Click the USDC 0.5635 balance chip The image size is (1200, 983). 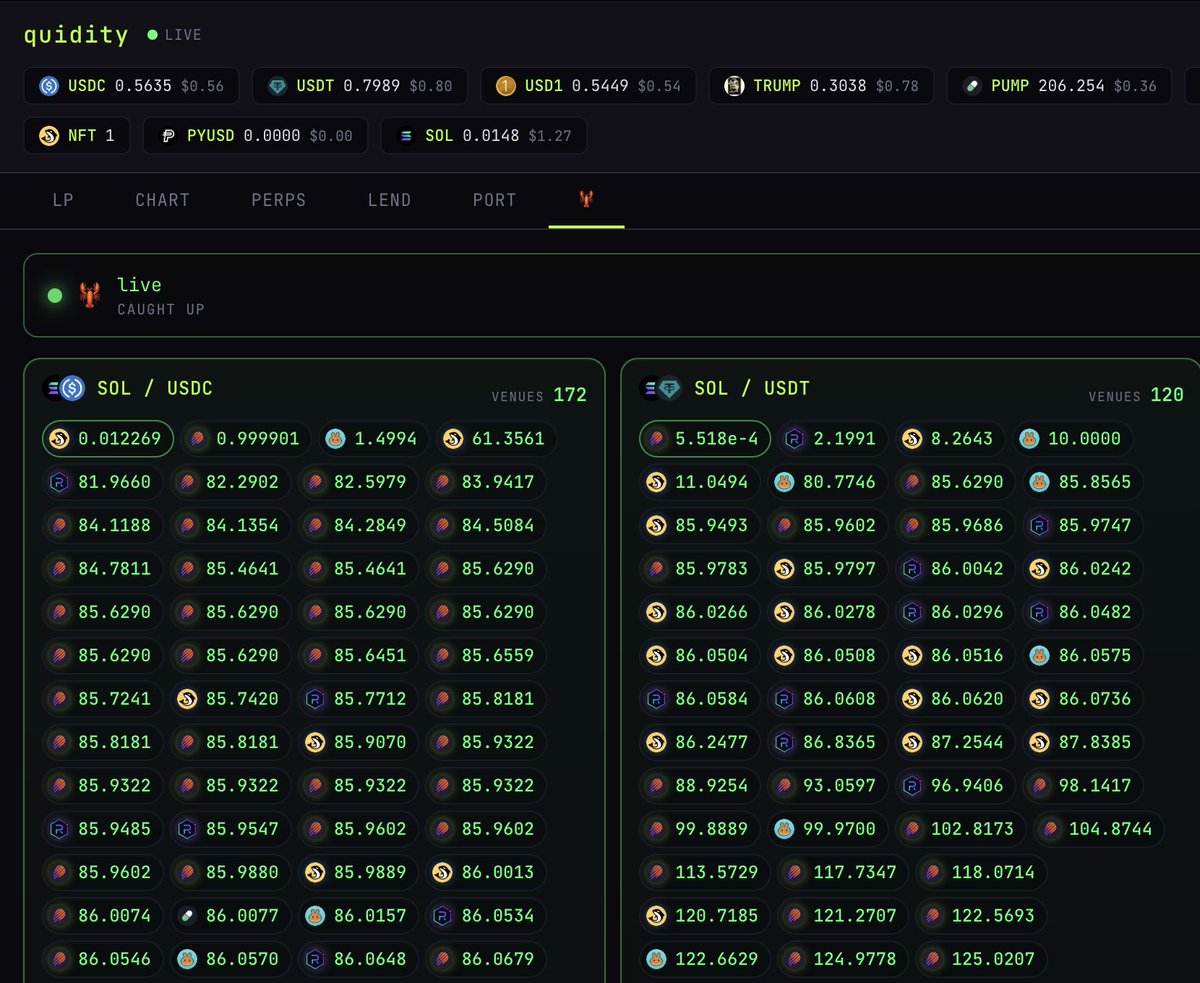[131, 86]
